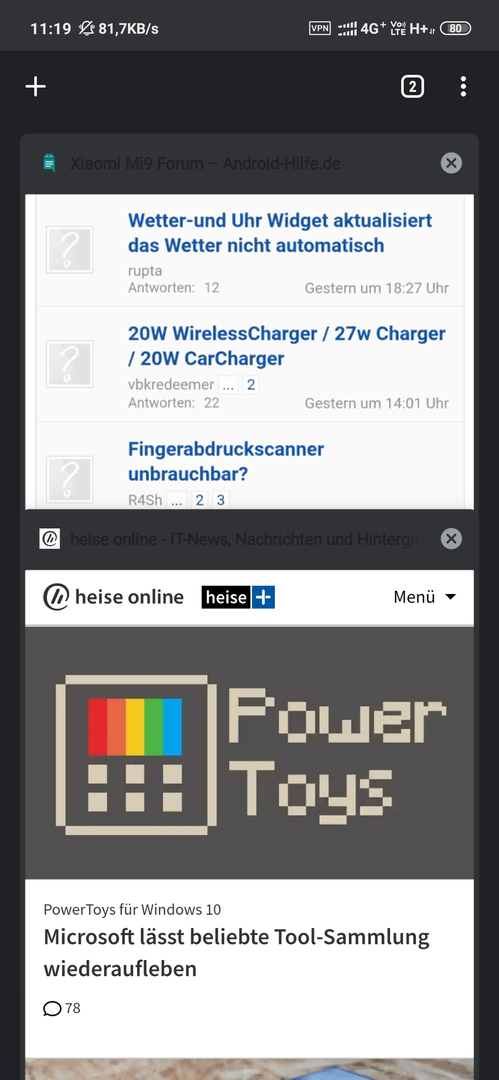Open a new tab with plus icon

tap(35, 86)
